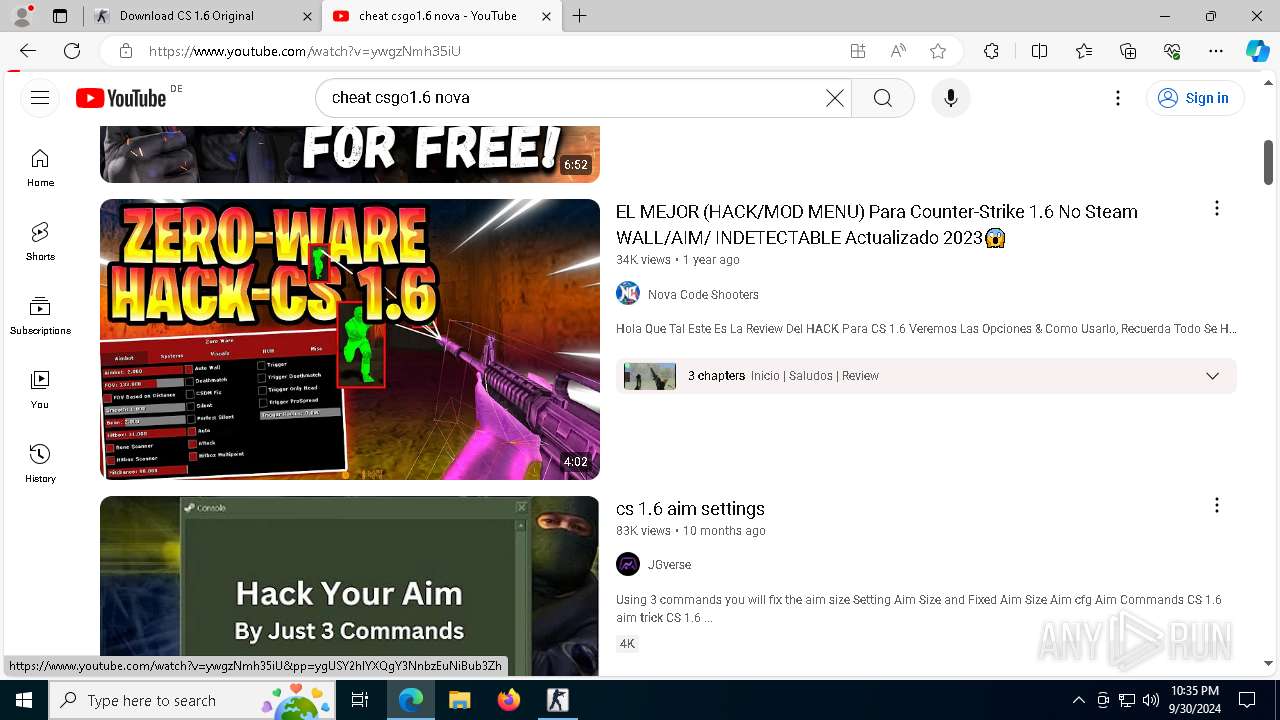This screenshot has width=1280, height=720.
Task: Visit JGverse channel
Action: click(x=669, y=564)
